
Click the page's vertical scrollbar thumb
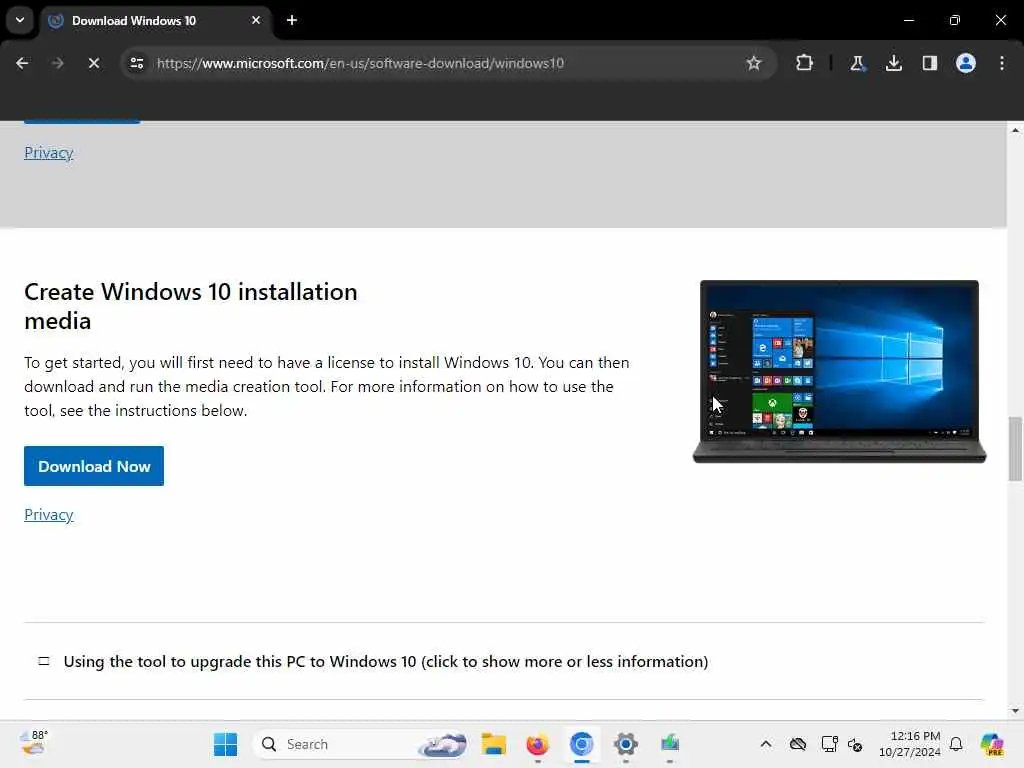[x=1015, y=449]
